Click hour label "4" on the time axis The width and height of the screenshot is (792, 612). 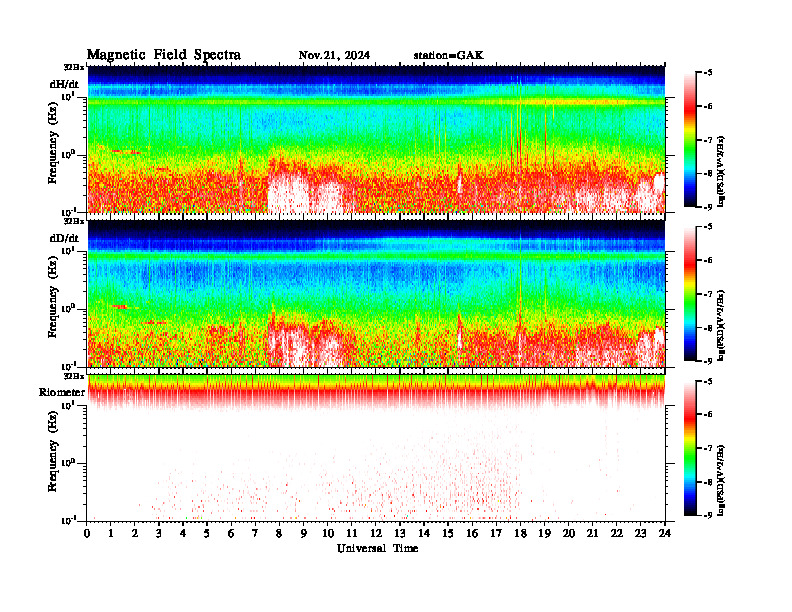tap(183, 534)
